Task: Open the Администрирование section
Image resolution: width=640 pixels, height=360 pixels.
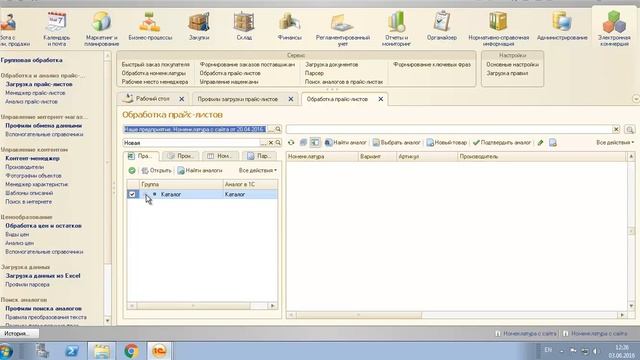Action: pyautogui.click(x=562, y=27)
